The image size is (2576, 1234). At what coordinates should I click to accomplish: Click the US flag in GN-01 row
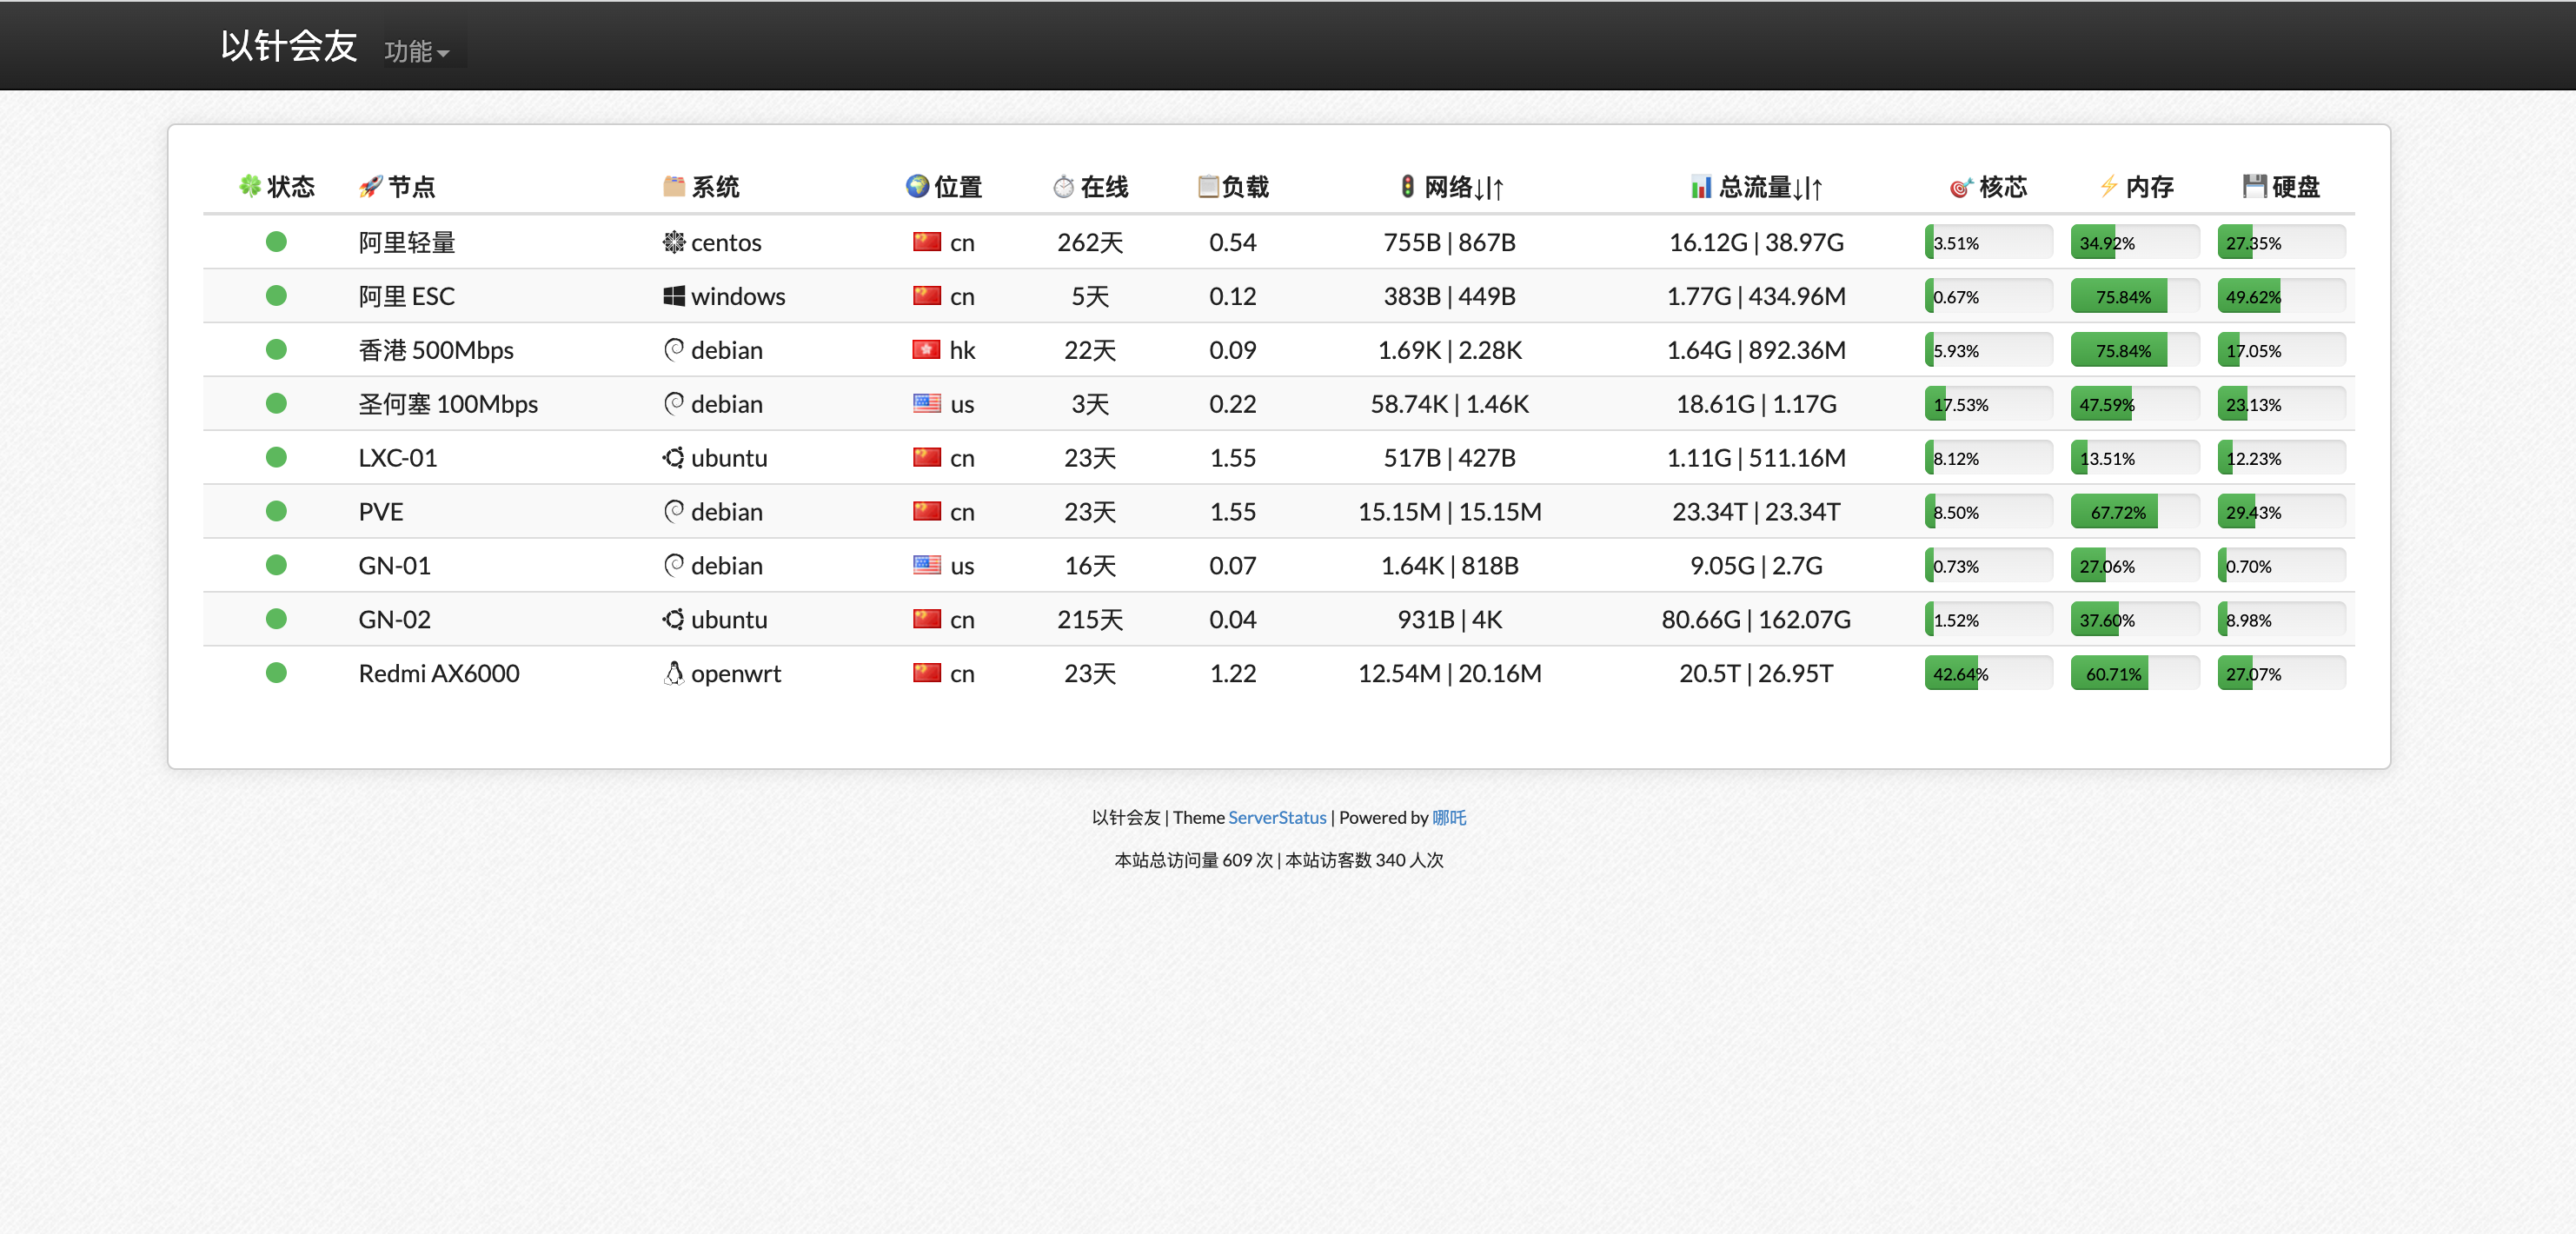coord(926,565)
